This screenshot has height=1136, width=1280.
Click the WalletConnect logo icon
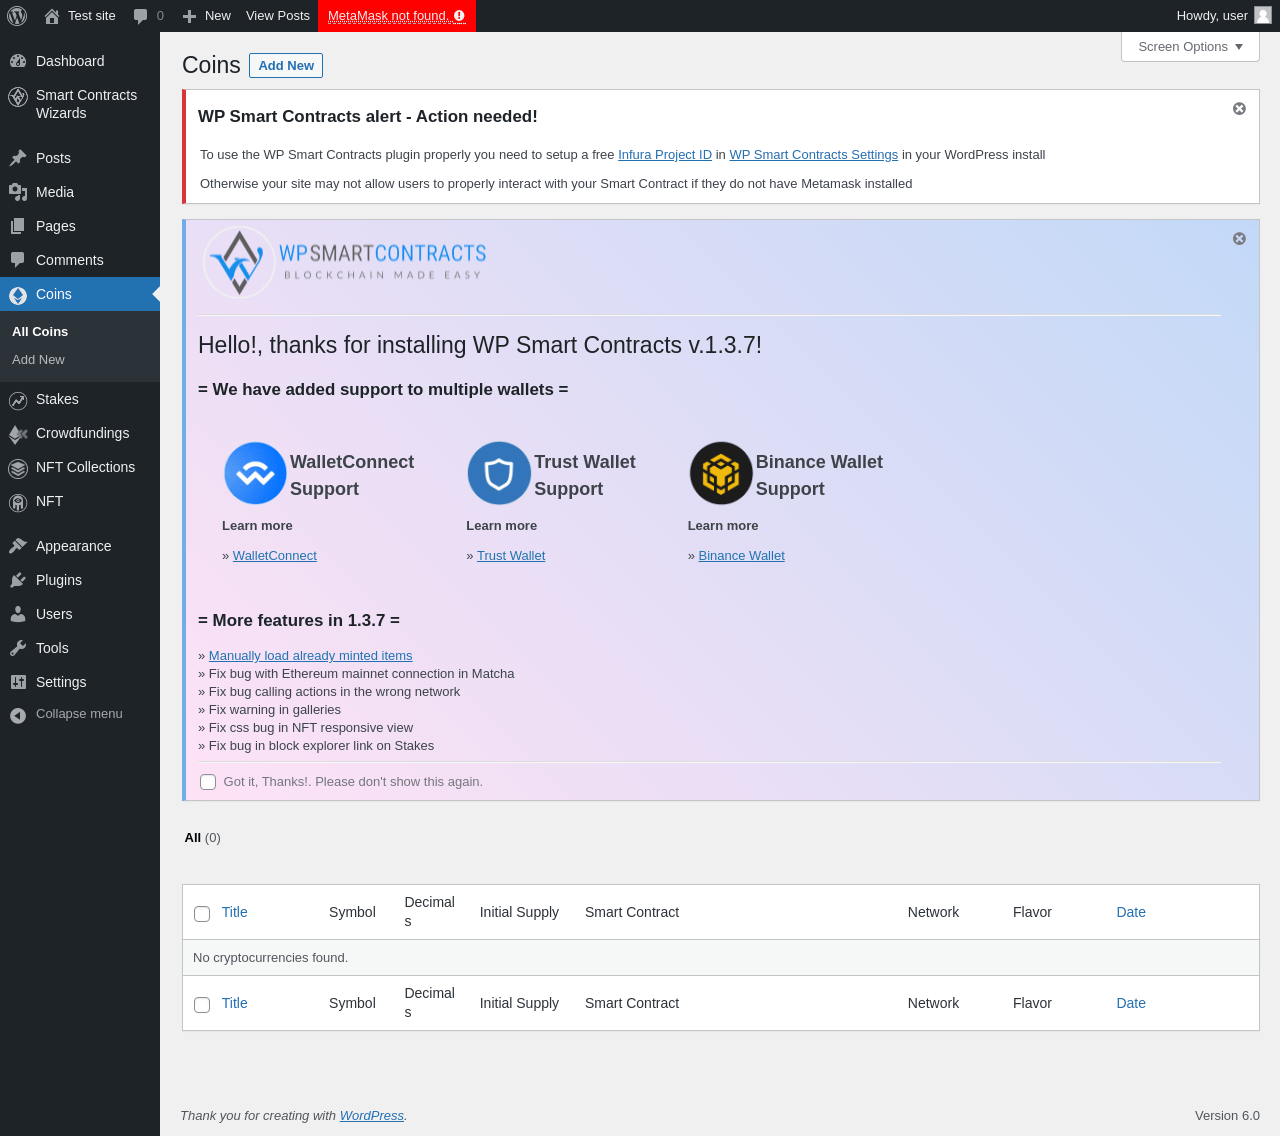(255, 473)
